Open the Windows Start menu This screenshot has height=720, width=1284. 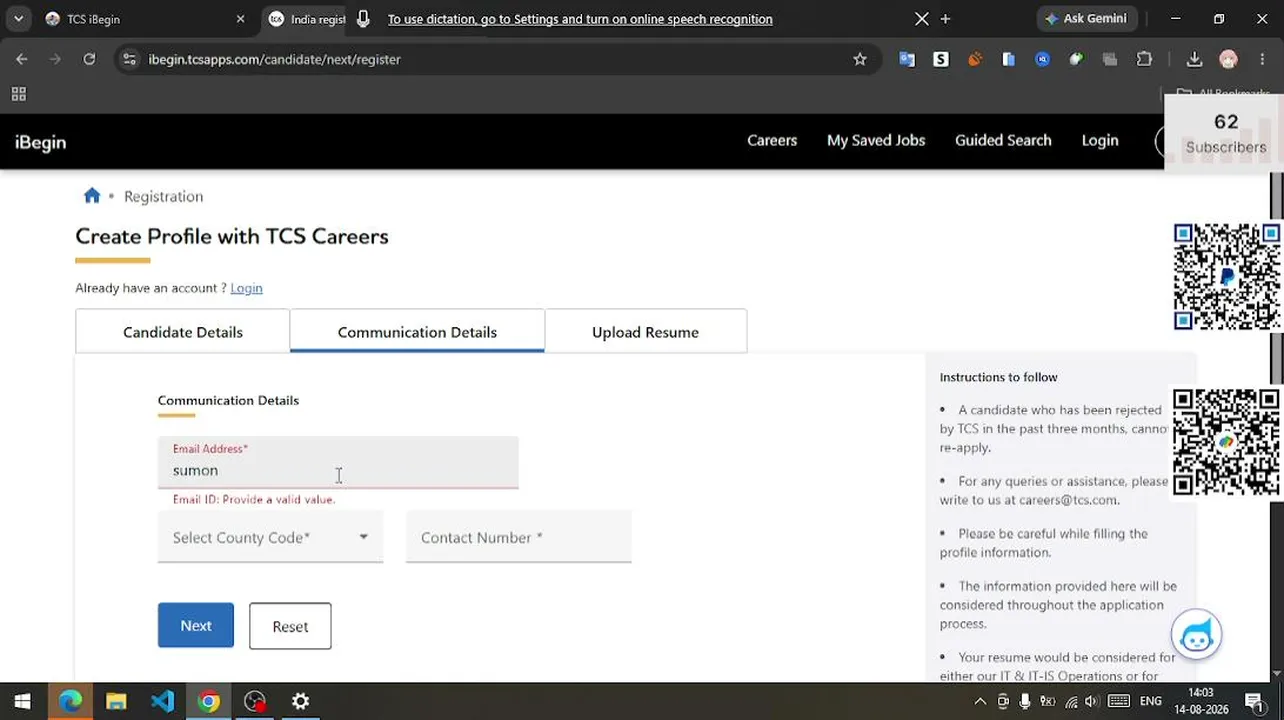point(22,701)
